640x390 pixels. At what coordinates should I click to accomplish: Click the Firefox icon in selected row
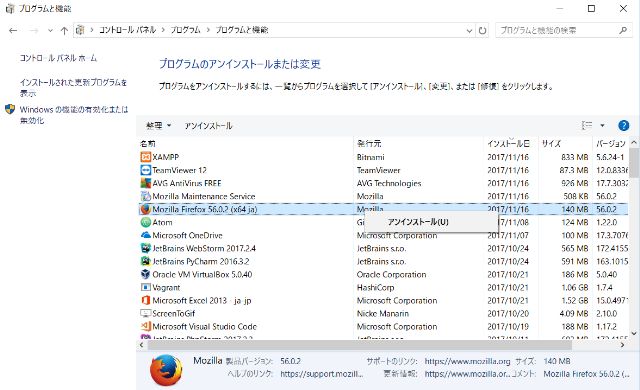pos(146,209)
